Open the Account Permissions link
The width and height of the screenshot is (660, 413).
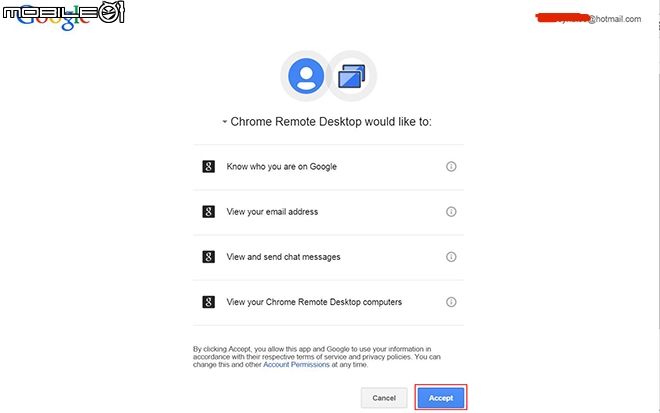[x=296, y=365]
